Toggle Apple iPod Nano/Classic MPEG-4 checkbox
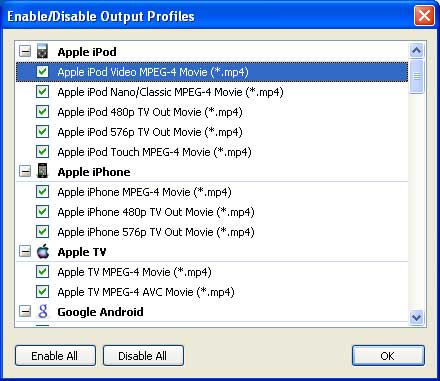The image size is (440, 381). tap(42, 92)
